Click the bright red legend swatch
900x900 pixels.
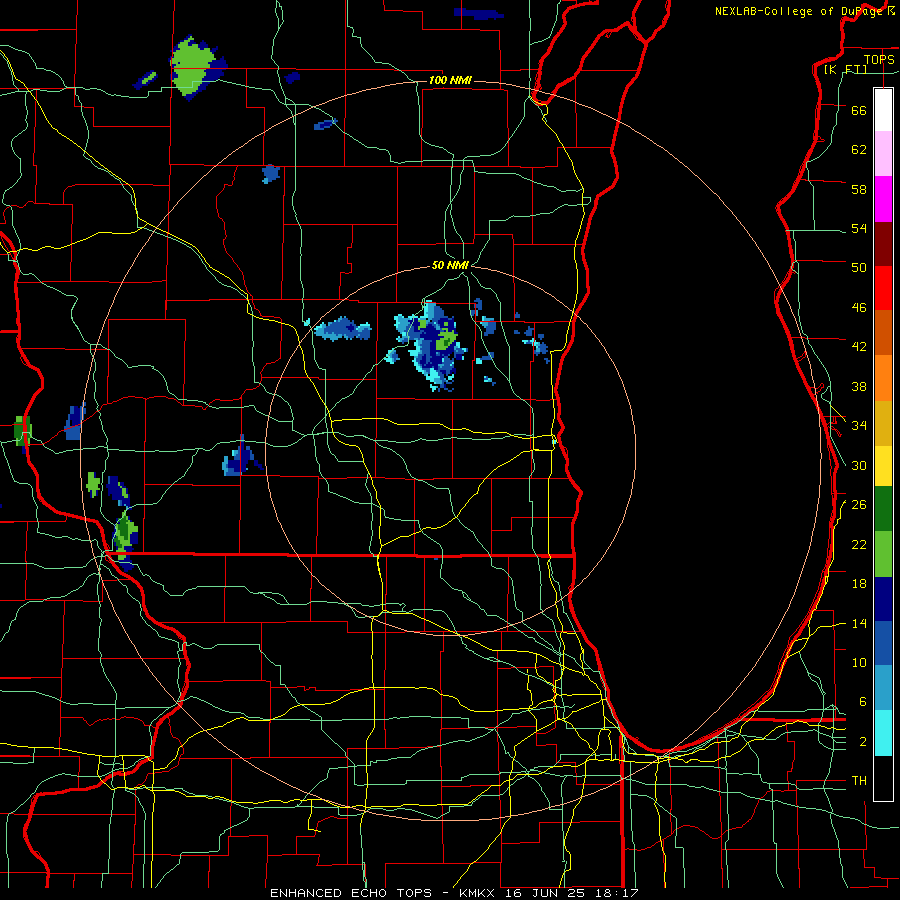pyautogui.click(x=883, y=288)
